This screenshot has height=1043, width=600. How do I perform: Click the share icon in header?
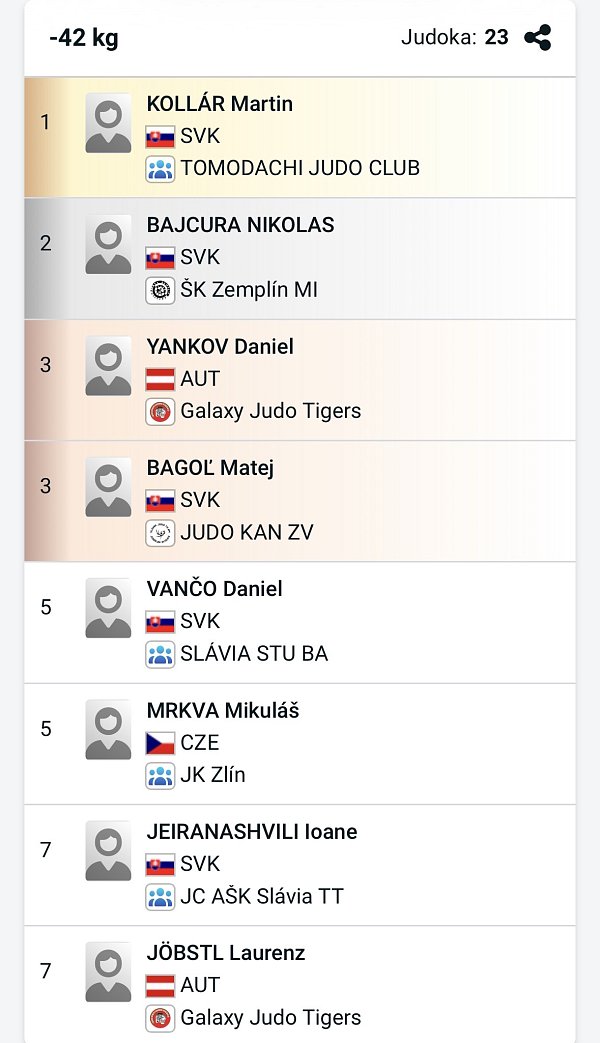[x=538, y=38]
